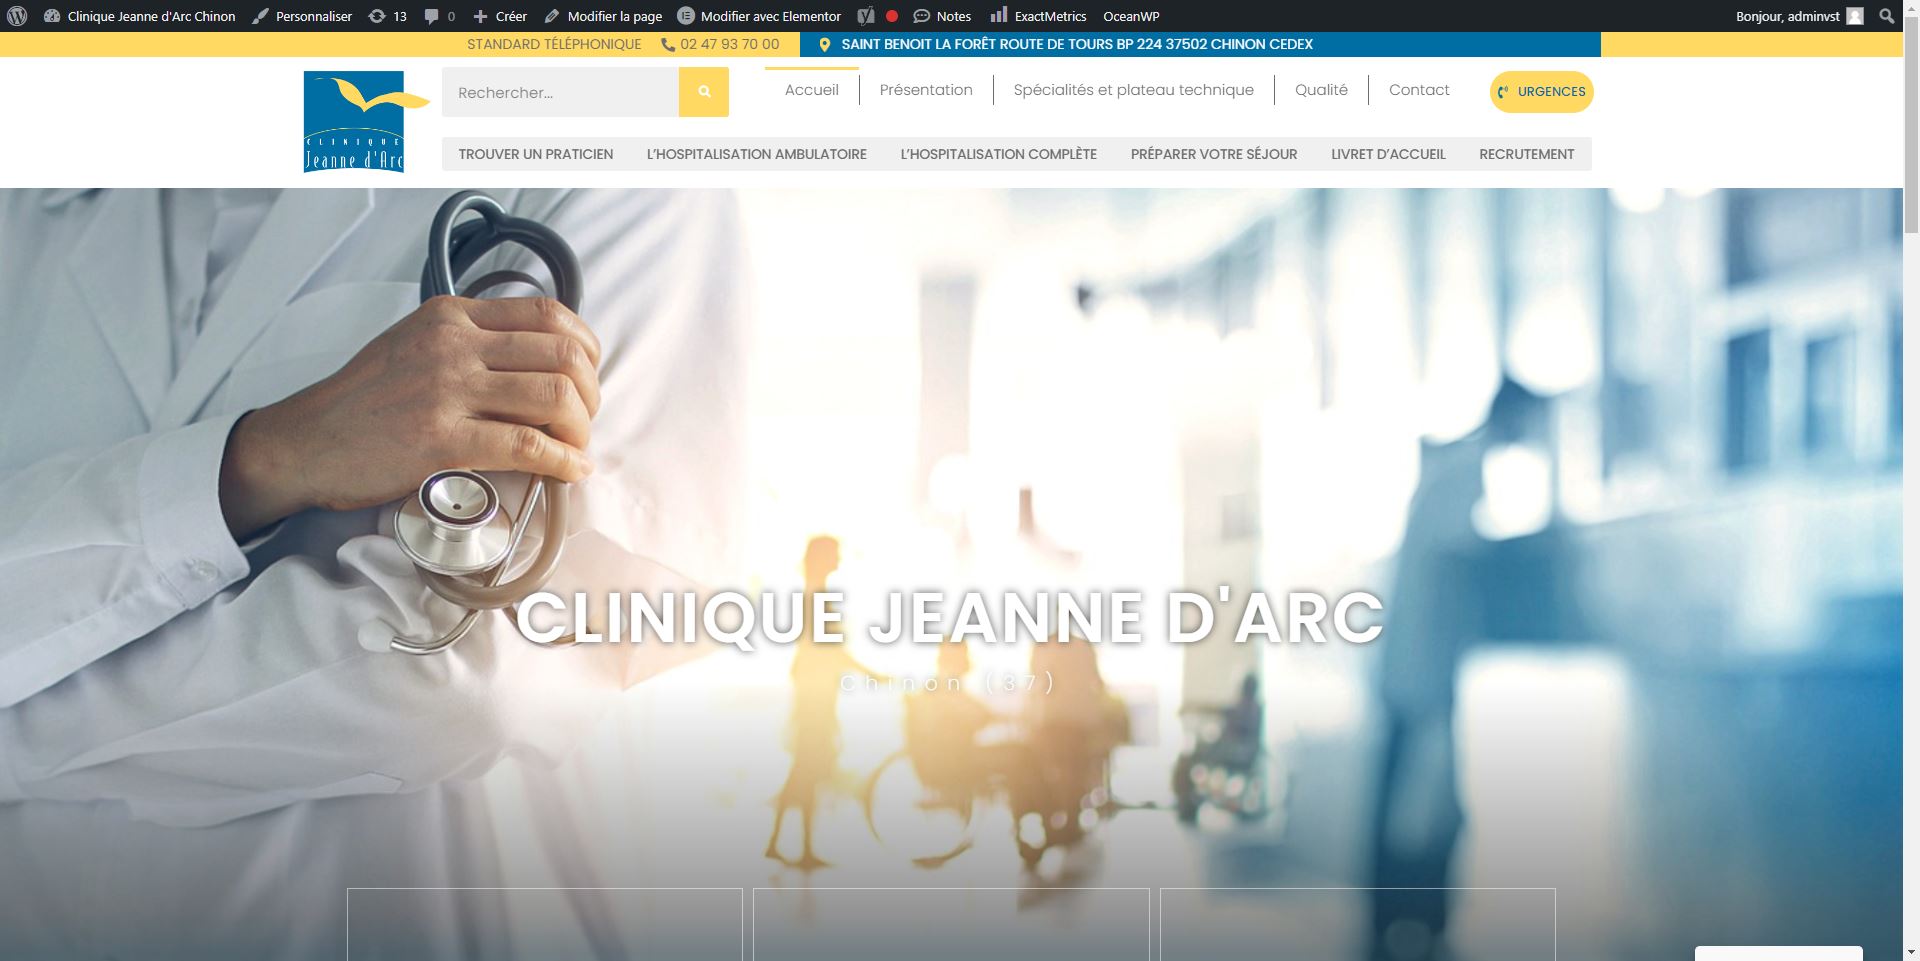Open the Créer menu

(500, 16)
